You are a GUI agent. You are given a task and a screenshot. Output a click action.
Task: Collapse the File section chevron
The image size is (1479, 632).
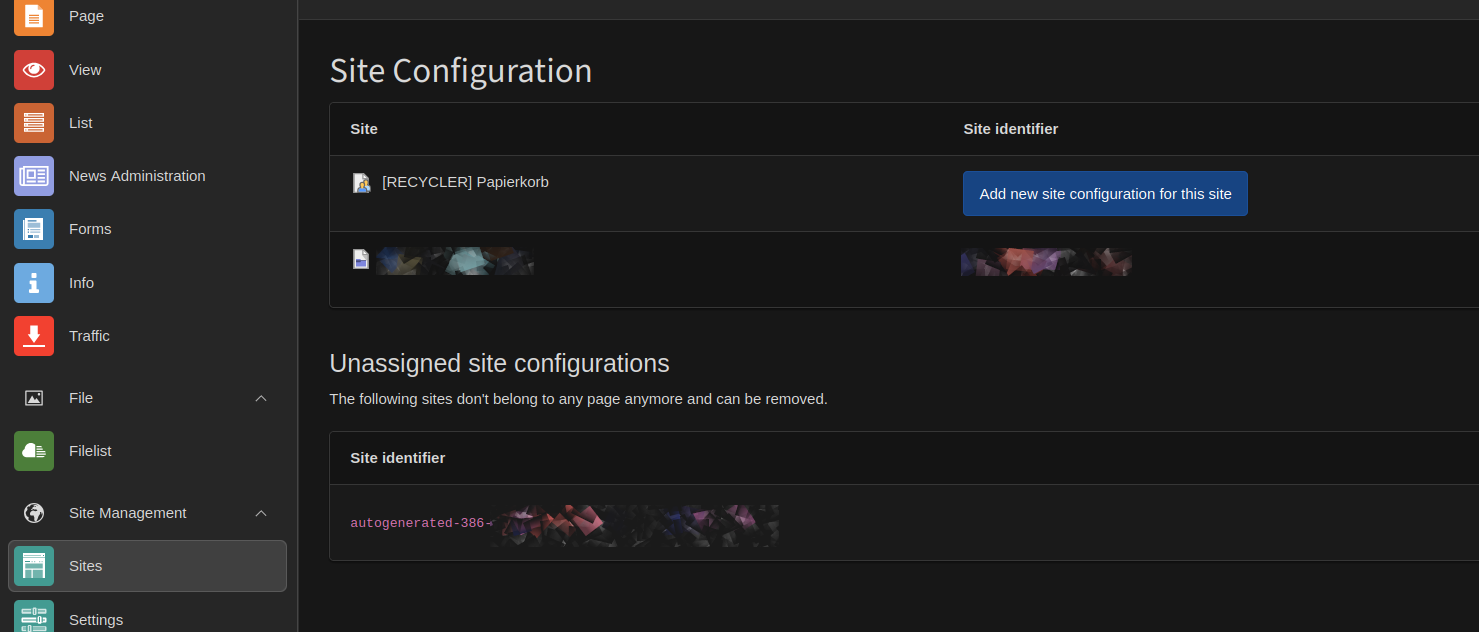[261, 398]
